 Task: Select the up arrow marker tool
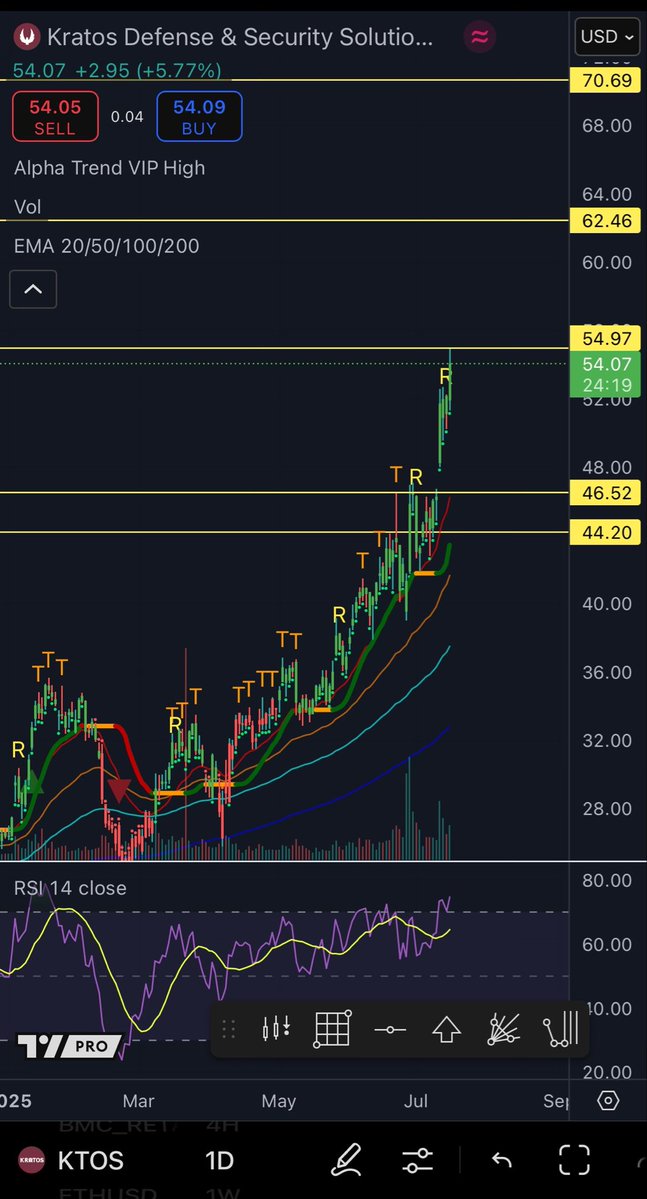[447, 1029]
